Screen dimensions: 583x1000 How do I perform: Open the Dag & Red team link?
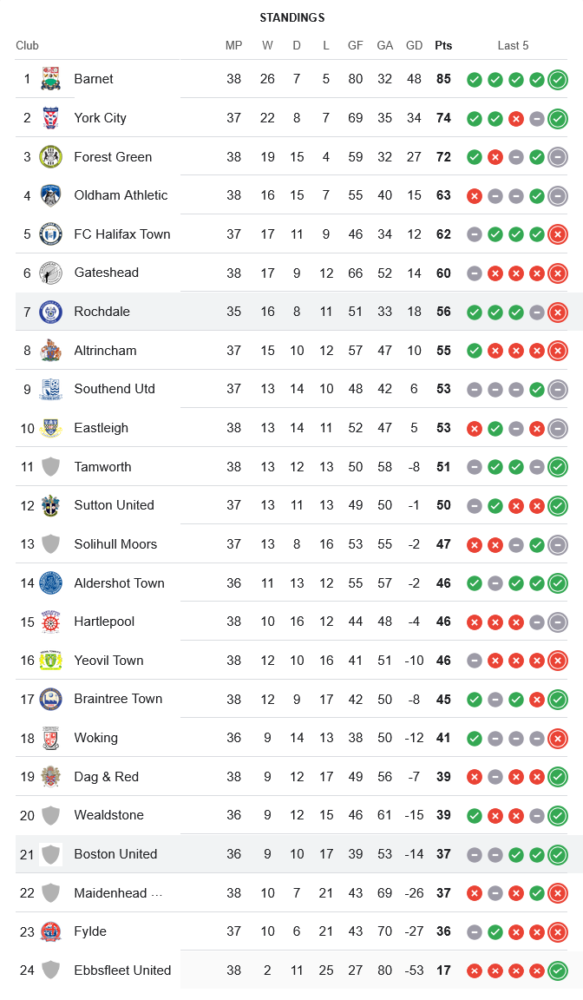click(106, 777)
